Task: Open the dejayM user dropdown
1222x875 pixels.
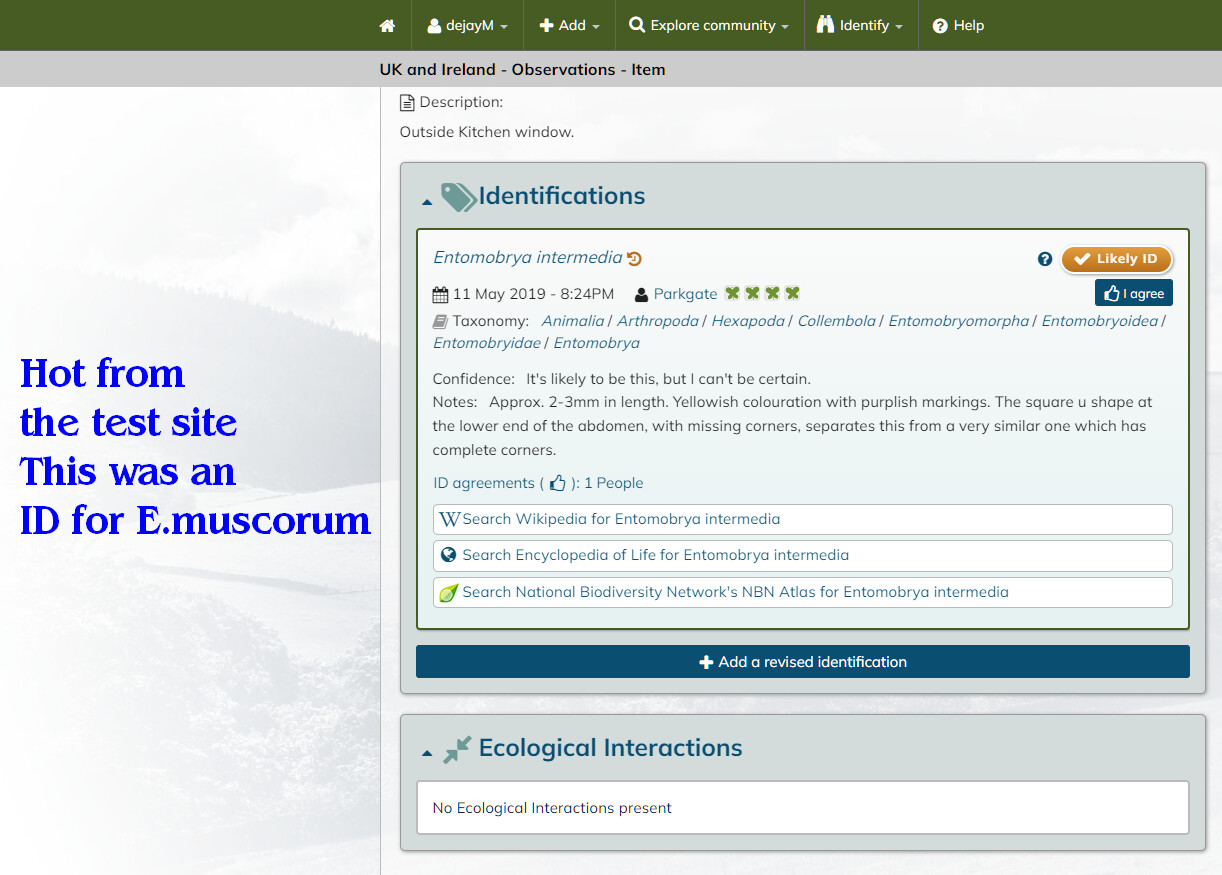Action: [467, 25]
